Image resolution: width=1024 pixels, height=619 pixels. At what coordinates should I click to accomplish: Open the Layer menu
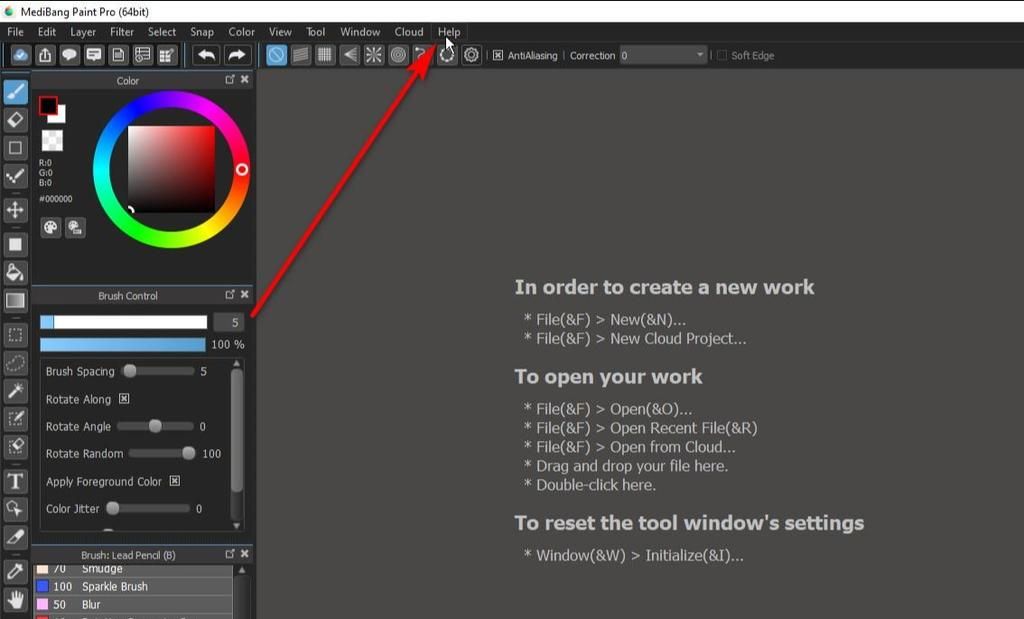click(83, 32)
